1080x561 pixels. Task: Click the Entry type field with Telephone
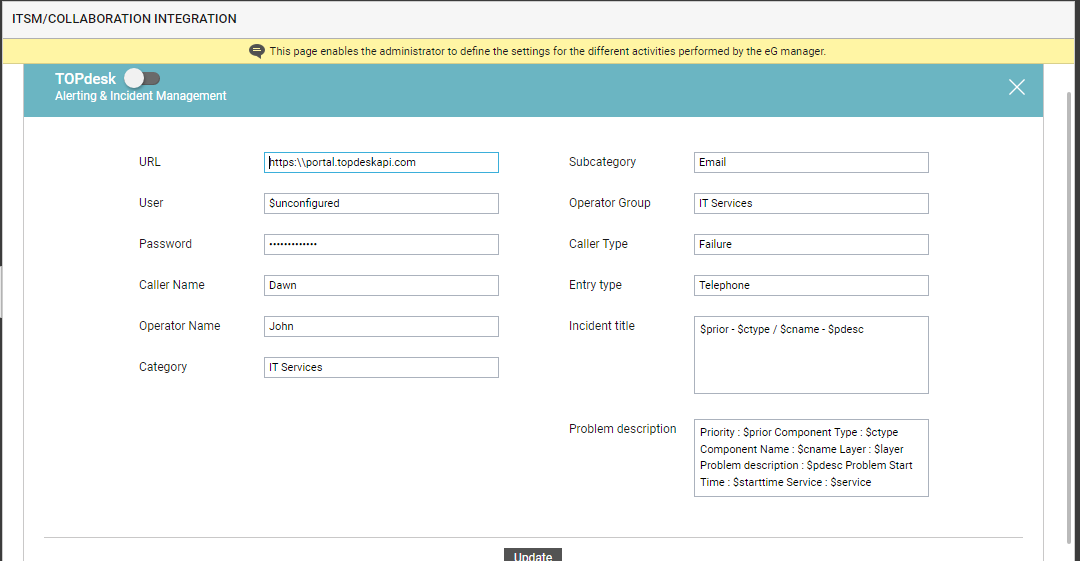pos(811,285)
